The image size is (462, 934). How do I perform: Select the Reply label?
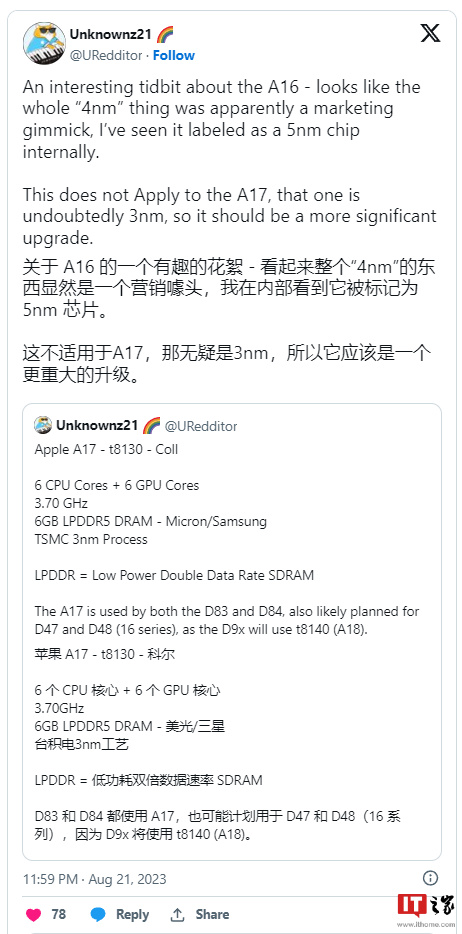pyautogui.click(x=132, y=914)
